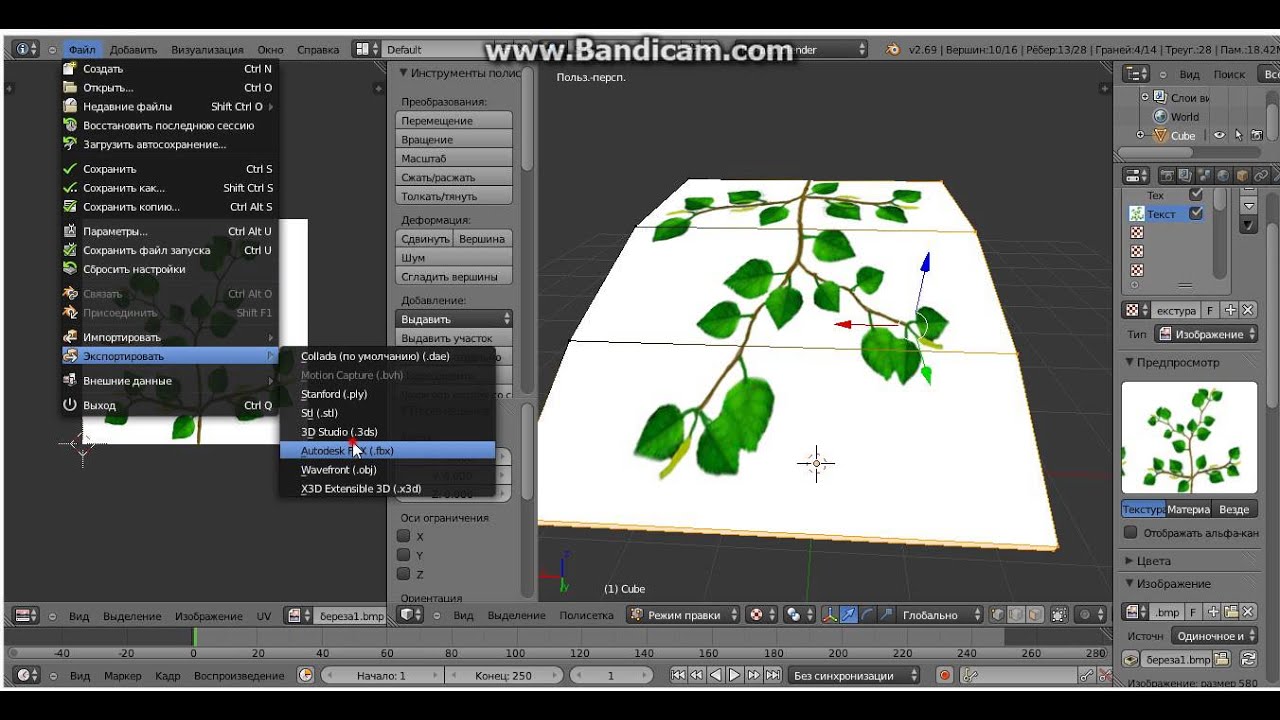The height and width of the screenshot is (720, 1280).
Task: Enable X axis constraint checkbox
Action: point(404,536)
